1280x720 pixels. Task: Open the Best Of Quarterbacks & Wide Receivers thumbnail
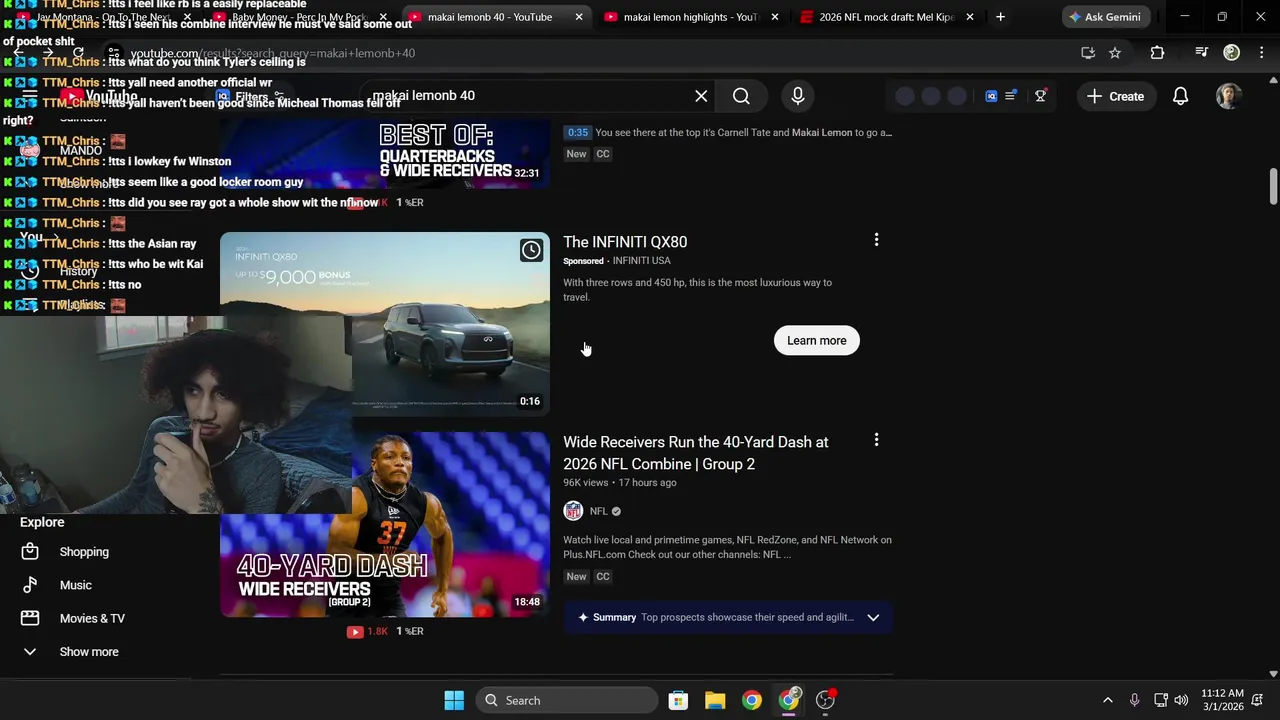point(385,152)
